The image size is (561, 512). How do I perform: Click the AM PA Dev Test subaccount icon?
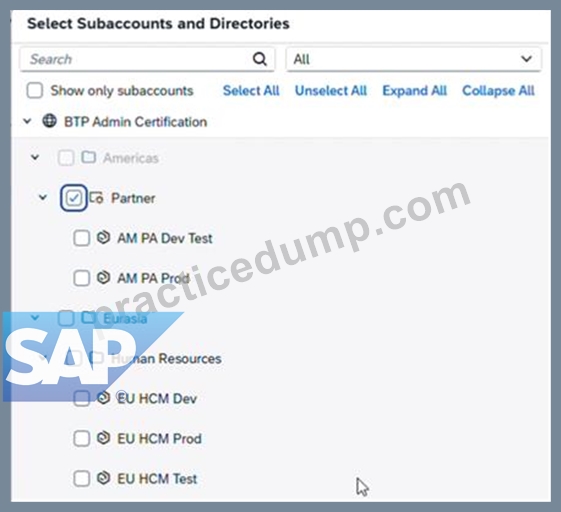click(103, 238)
